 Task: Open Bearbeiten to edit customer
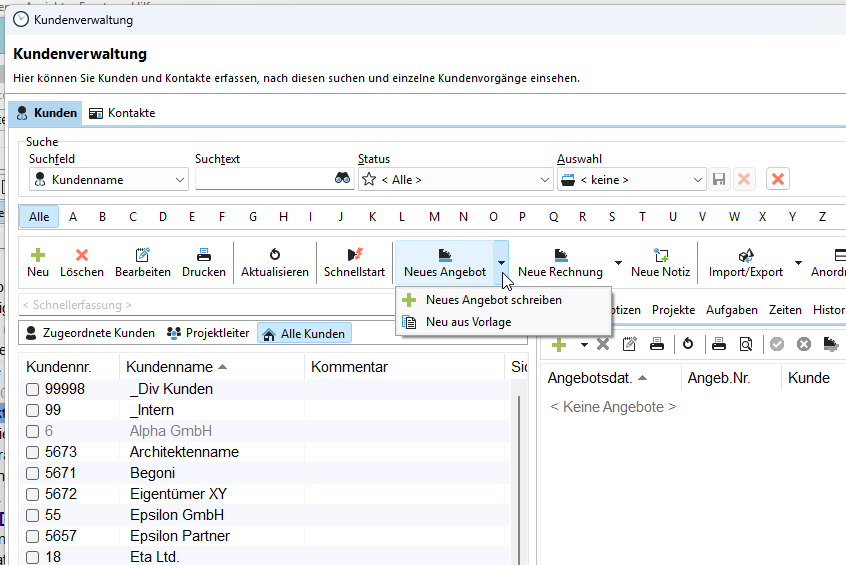142,256
